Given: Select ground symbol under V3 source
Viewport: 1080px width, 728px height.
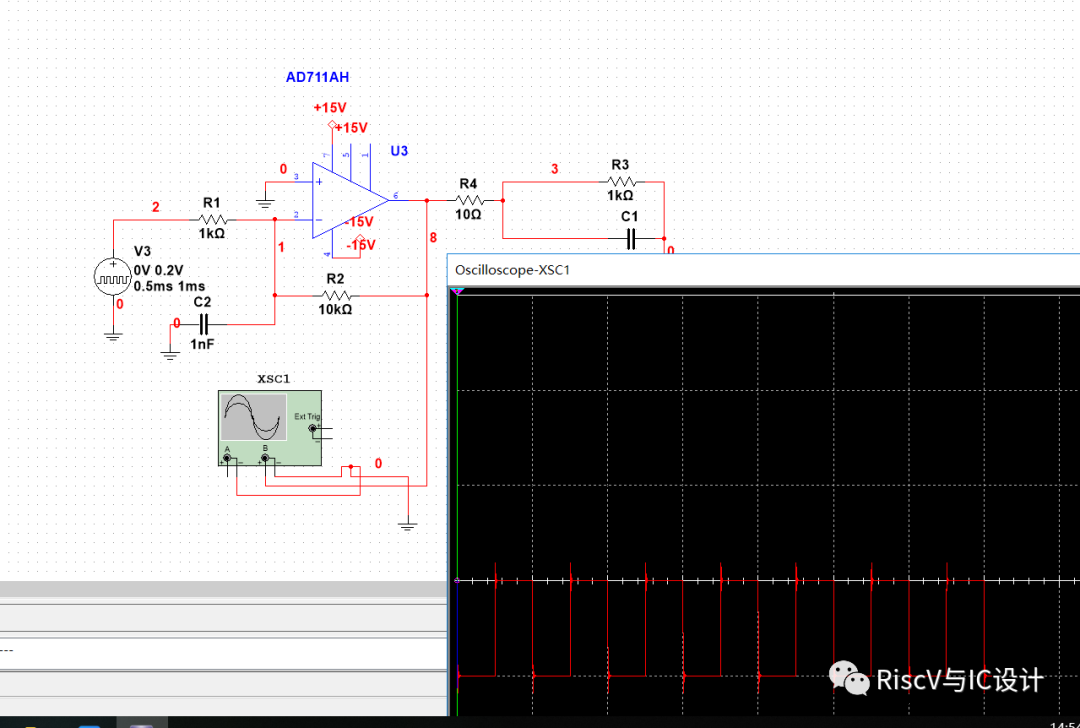Looking at the screenshot, I should [113, 337].
